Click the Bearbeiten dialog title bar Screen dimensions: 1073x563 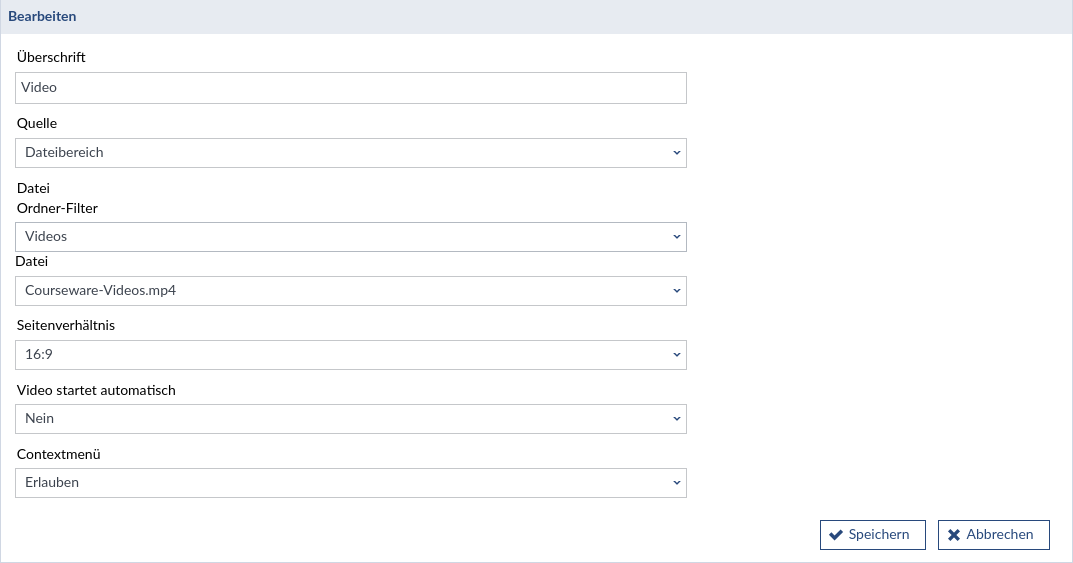coord(536,17)
